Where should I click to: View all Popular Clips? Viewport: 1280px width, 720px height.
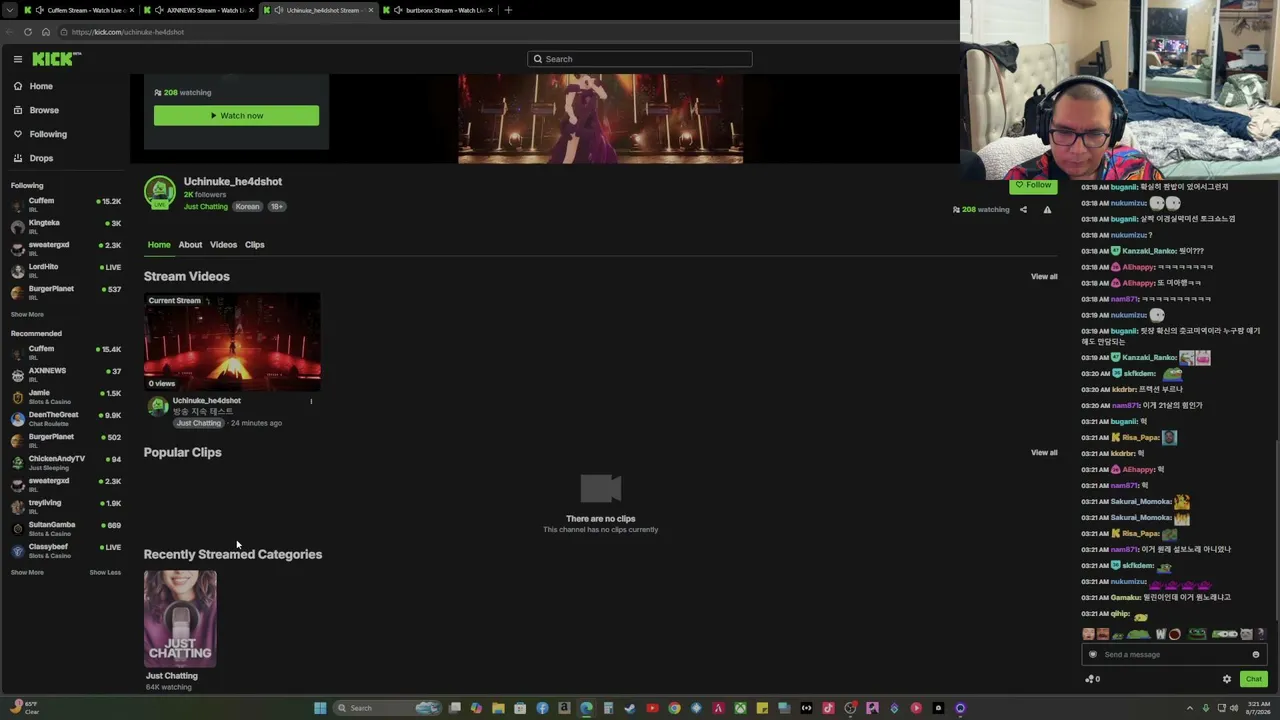[x=1044, y=452]
